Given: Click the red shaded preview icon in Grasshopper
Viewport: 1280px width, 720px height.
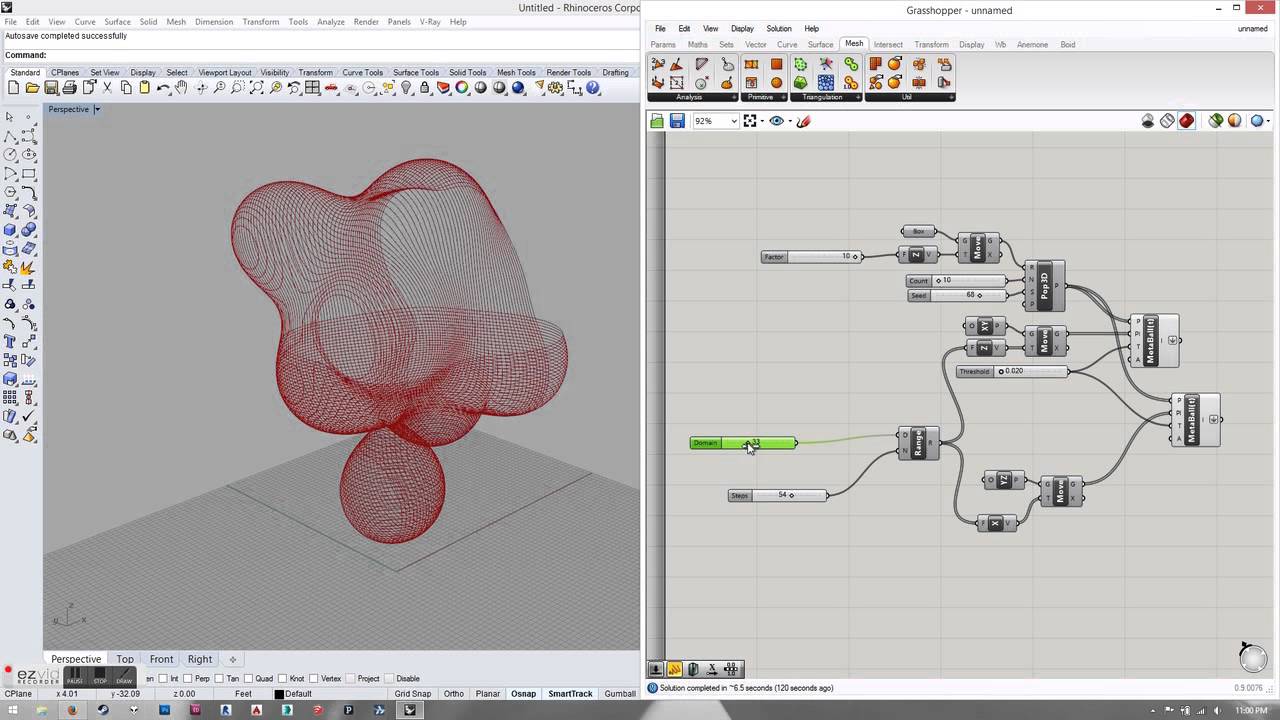Looking at the screenshot, I should coord(1186,121).
